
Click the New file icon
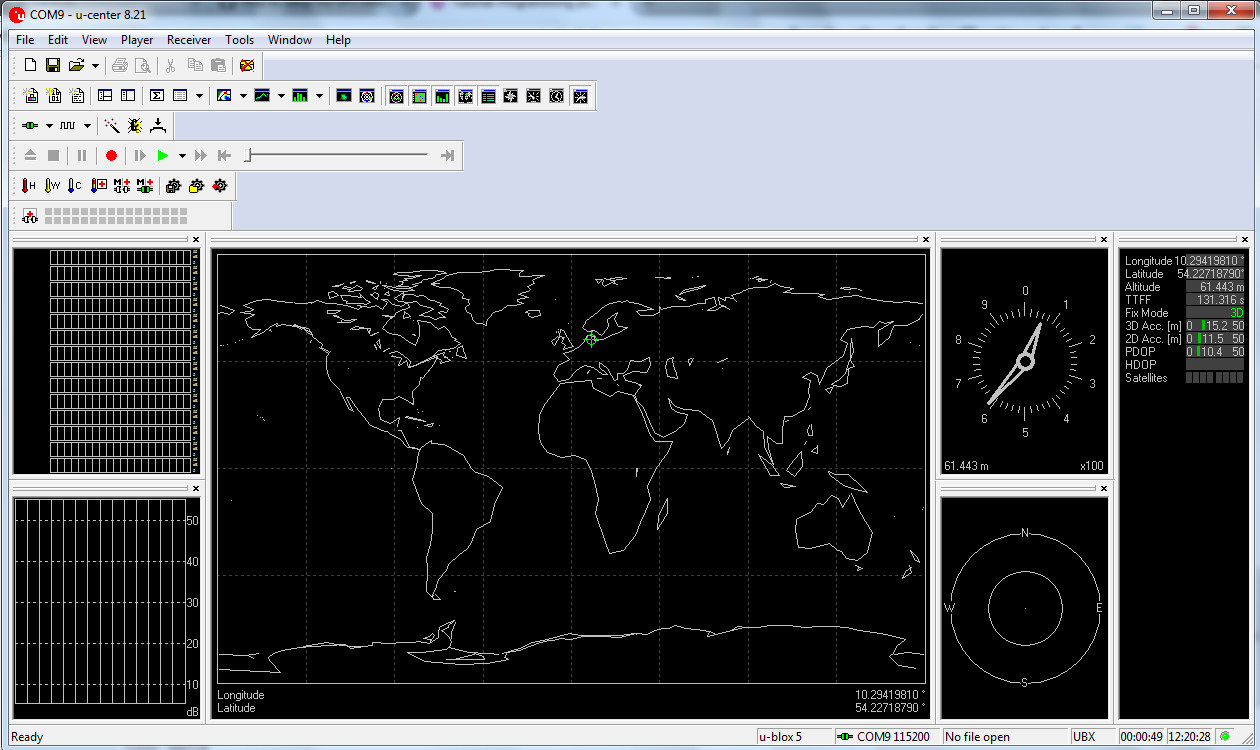(x=30, y=66)
